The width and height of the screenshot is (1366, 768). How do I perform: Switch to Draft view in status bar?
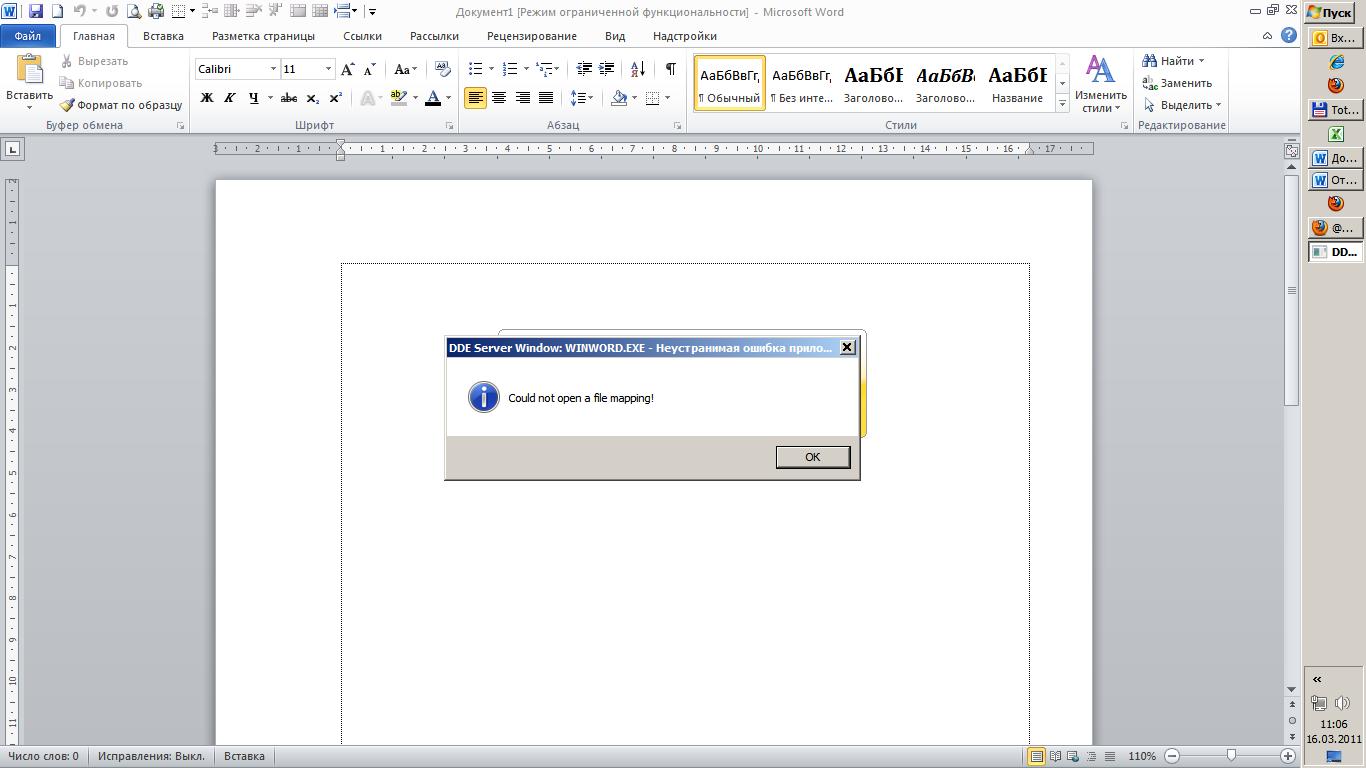tap(1109, 756)
